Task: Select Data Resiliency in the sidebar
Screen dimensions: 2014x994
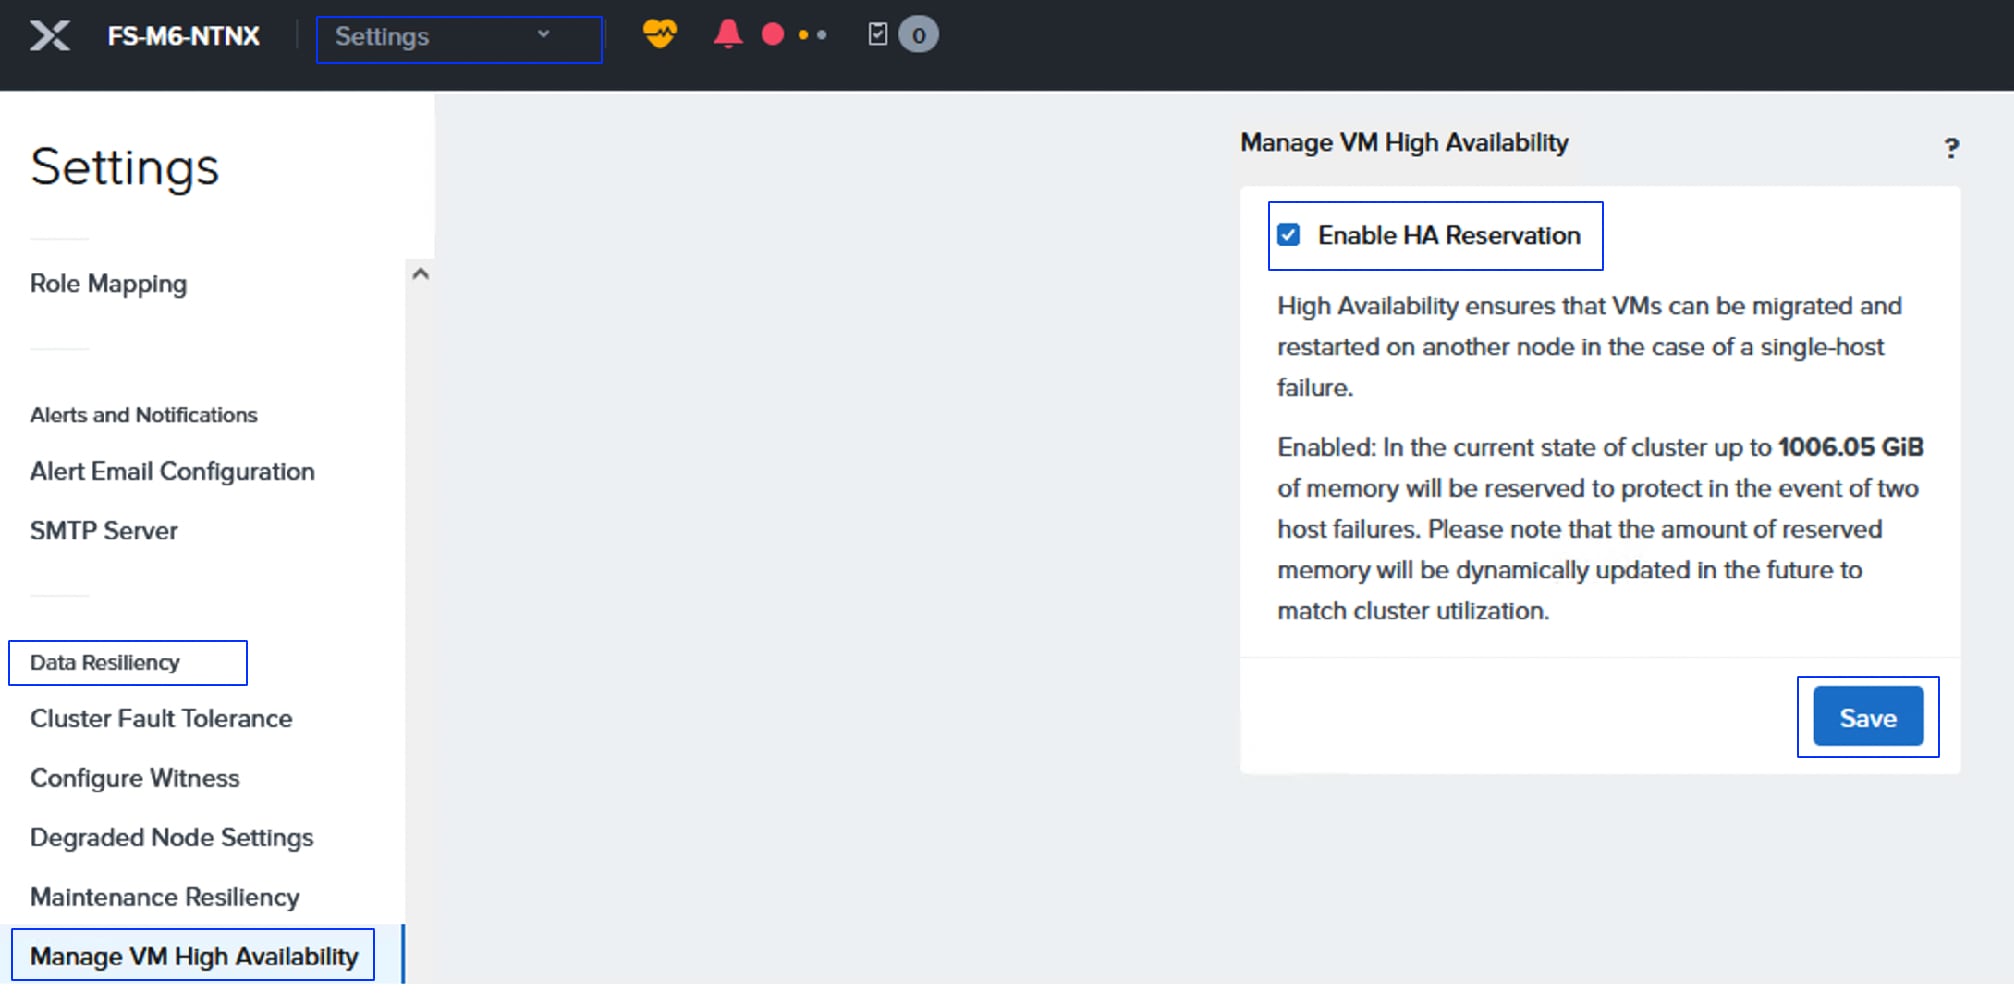Action: coord(104,662)
